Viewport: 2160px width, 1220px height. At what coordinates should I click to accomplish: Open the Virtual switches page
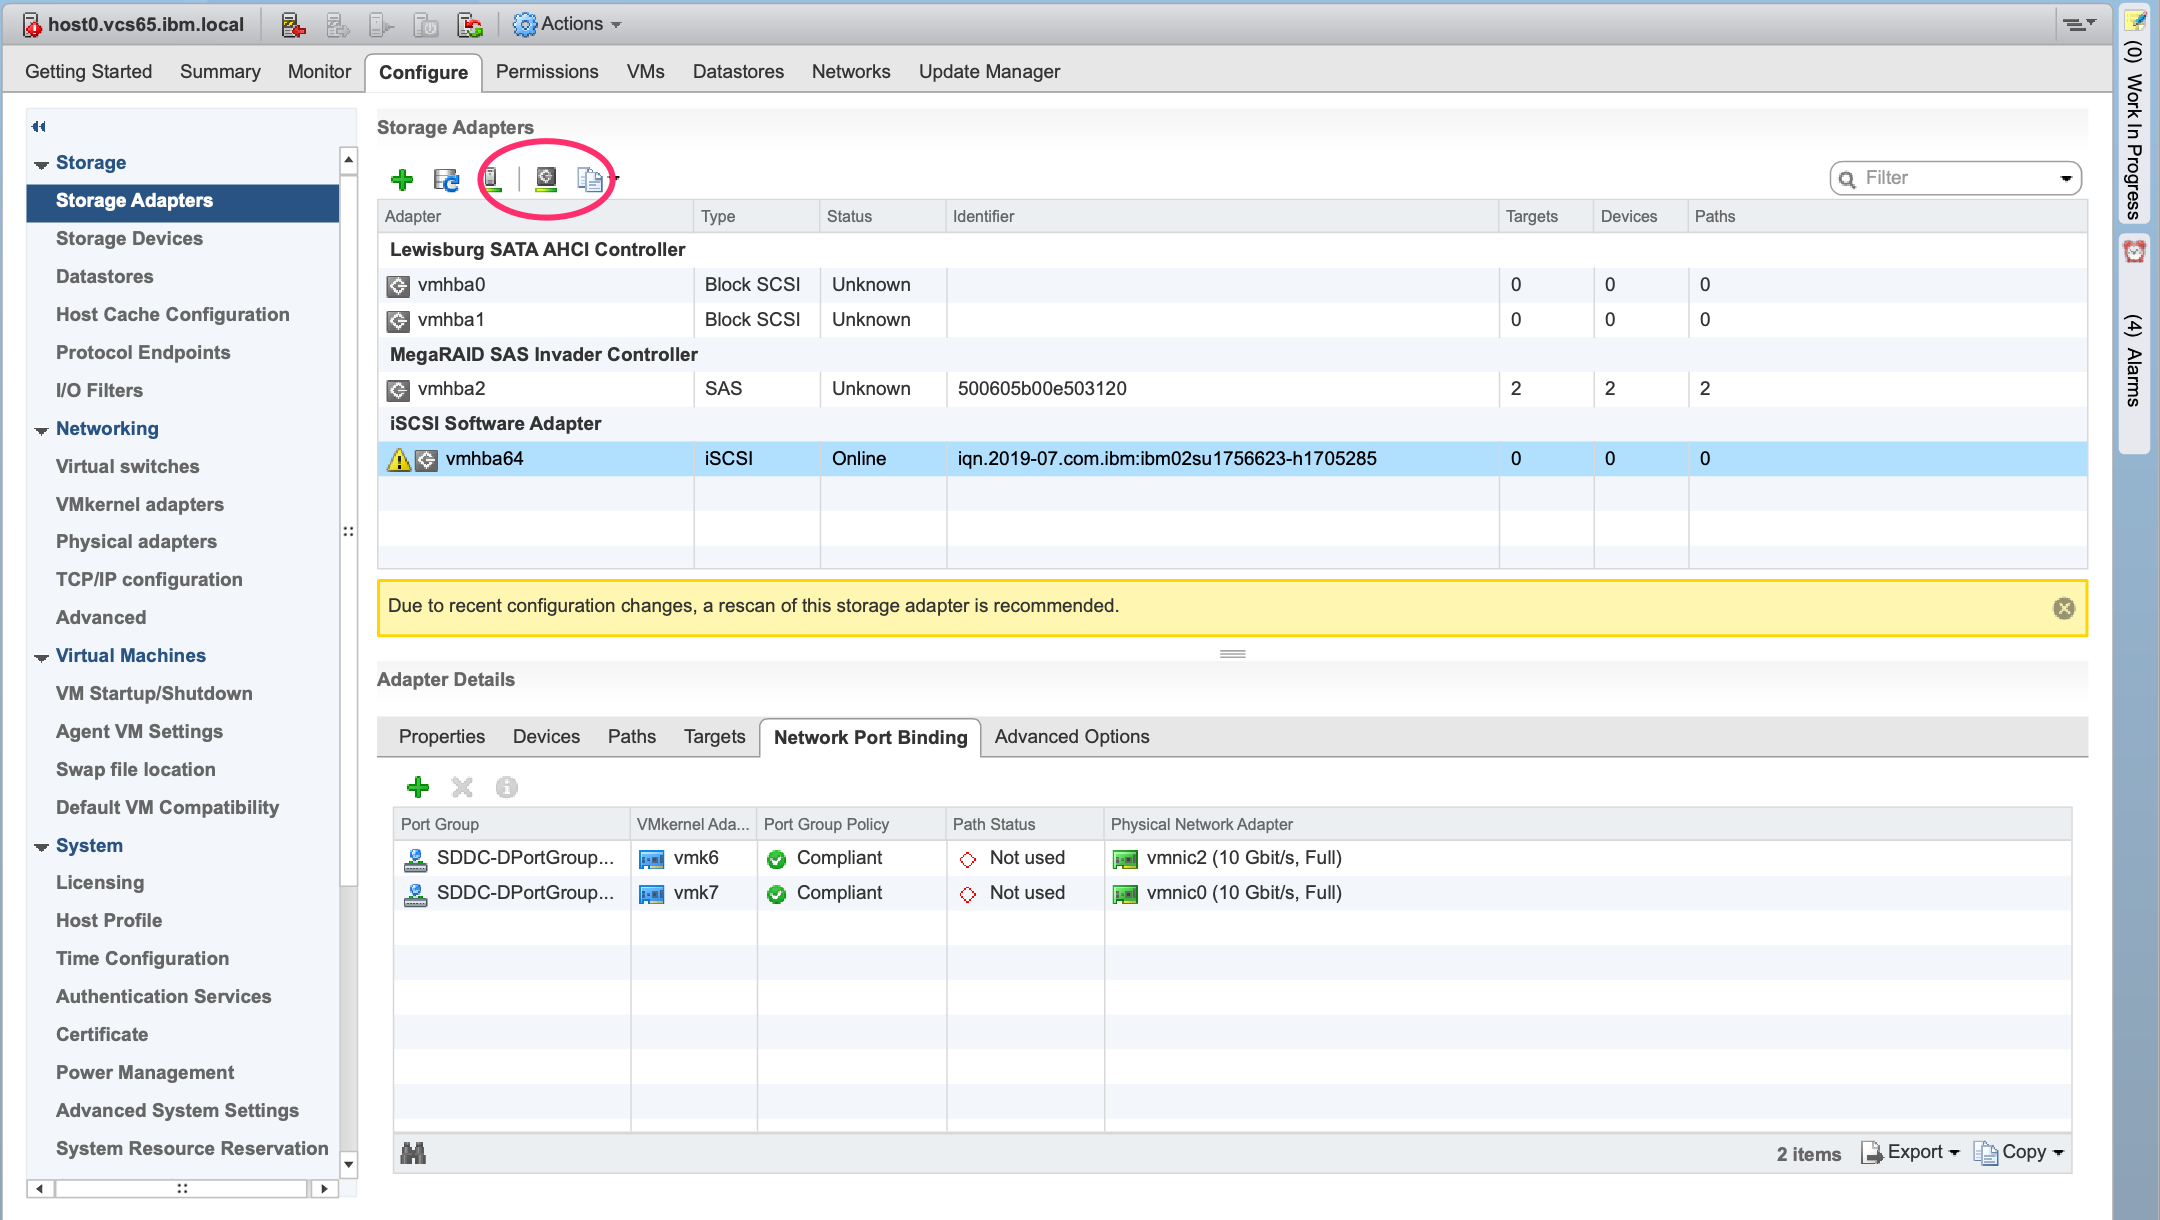(127, 467)
